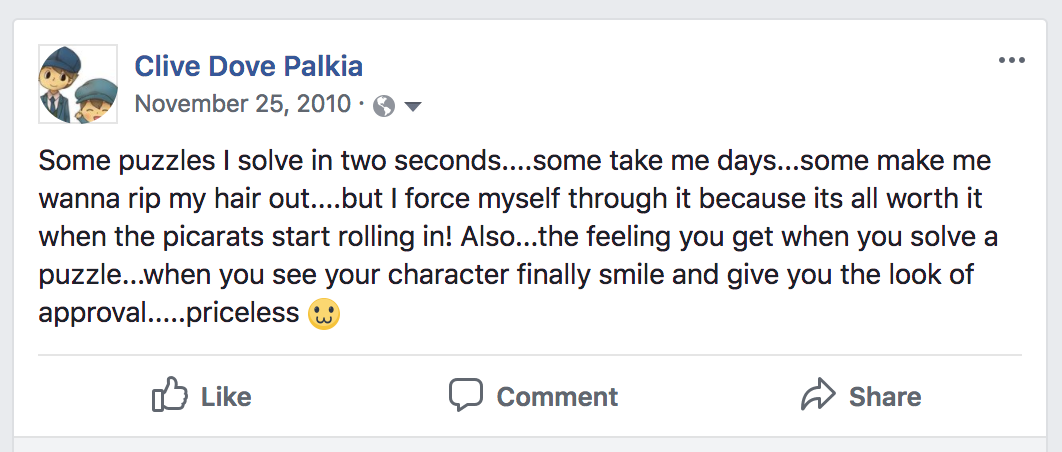
Task: Click the thumbs-up Like icon
Action: [170, 396]
